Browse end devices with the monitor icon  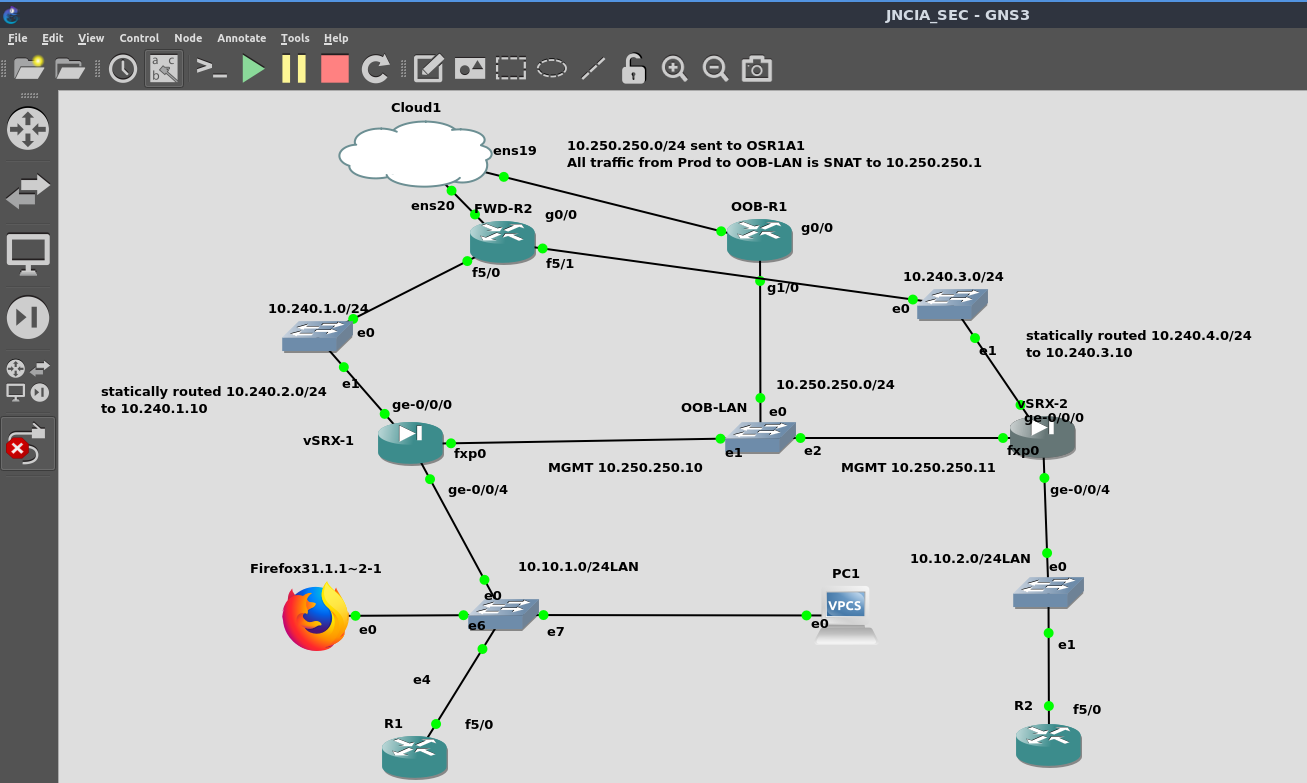(x=28, y=254)
